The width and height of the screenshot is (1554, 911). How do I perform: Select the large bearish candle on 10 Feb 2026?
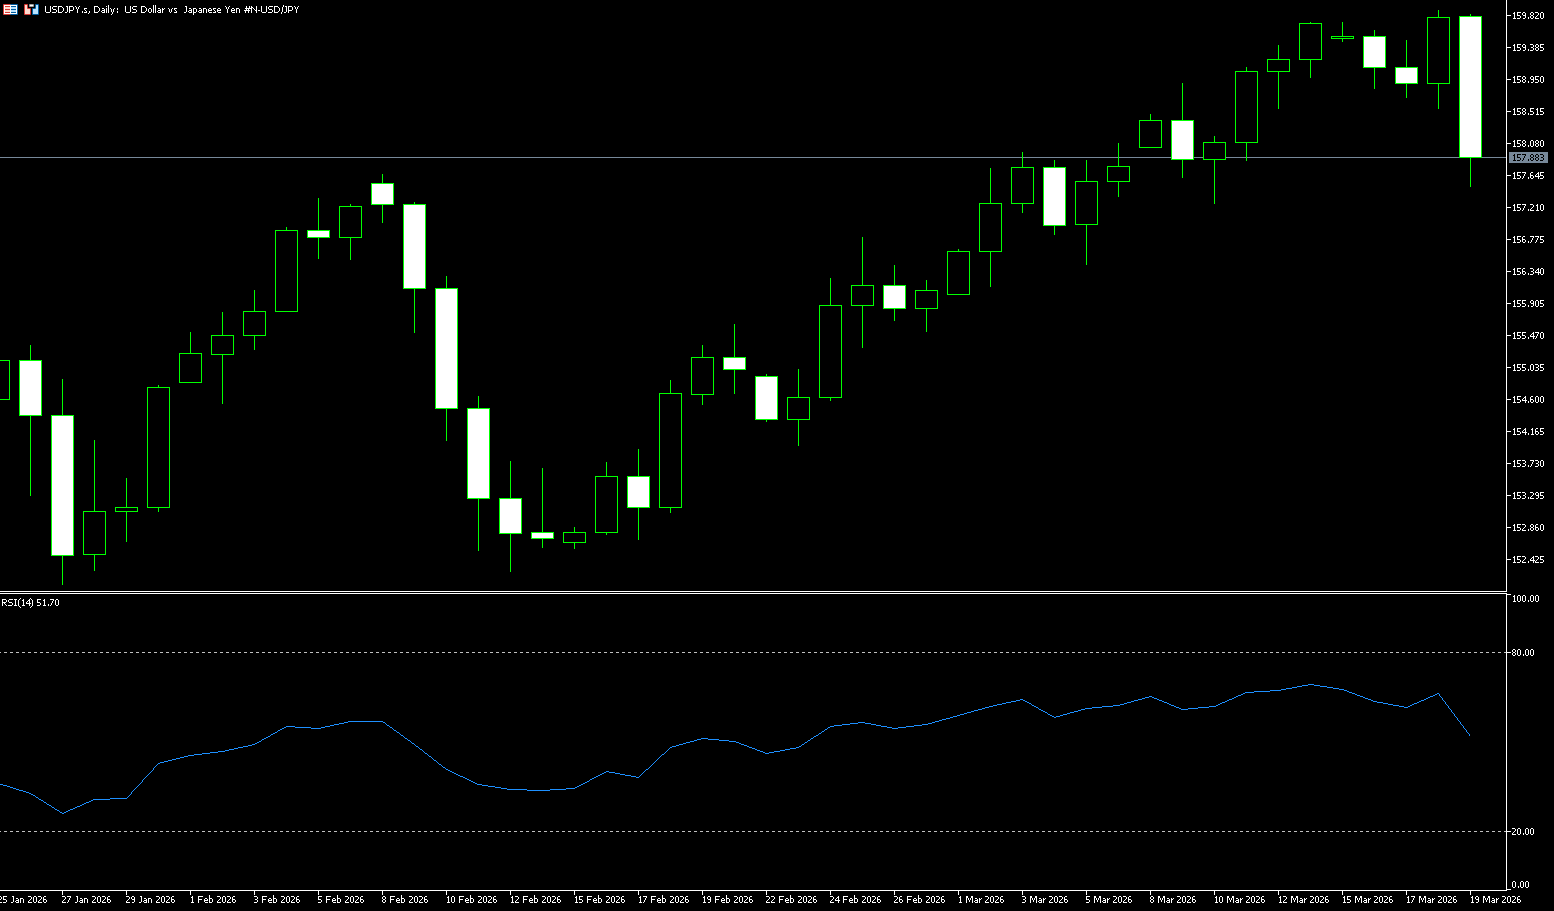point(446,348)
